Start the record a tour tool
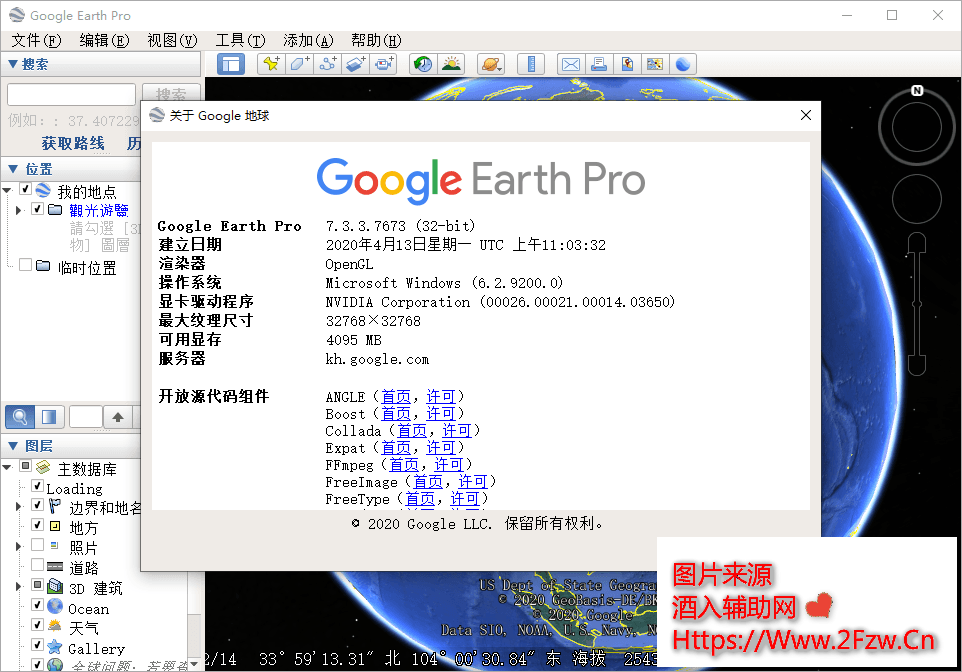The width and height of the screenshot is (962, 672). (x=384, y=64)
